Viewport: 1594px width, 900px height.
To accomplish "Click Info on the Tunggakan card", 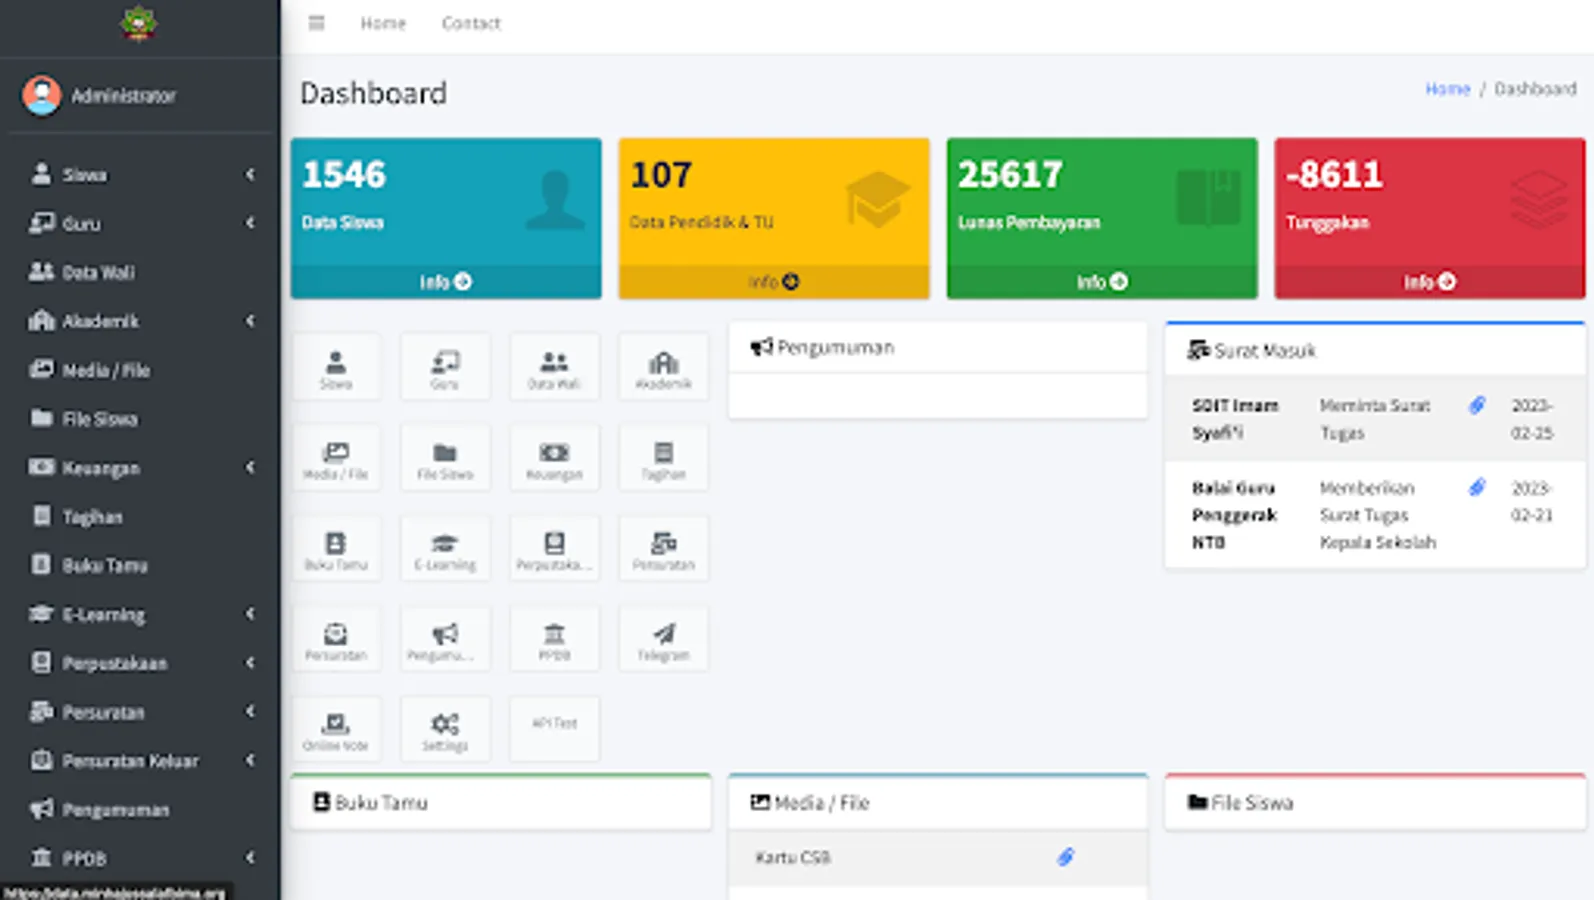I will point(1430,282).
